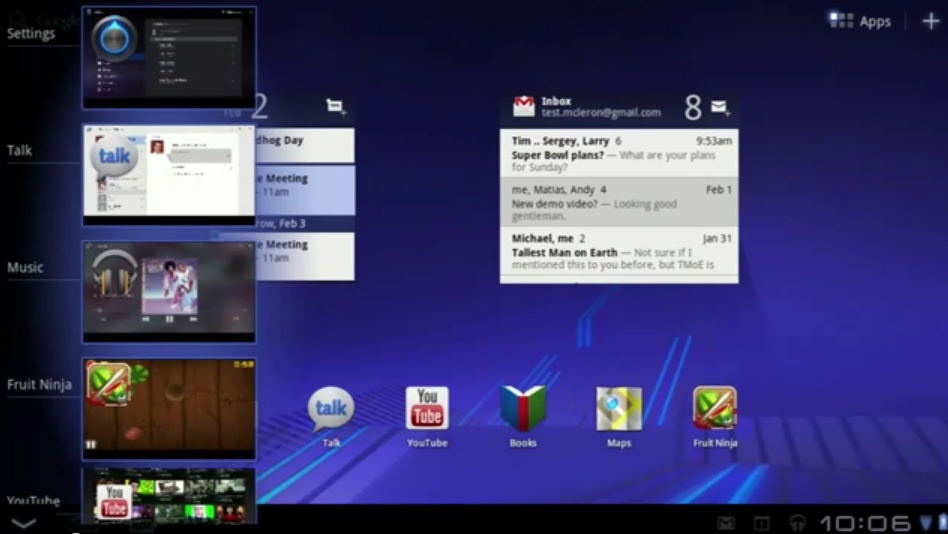Tap the headphones notification icon in system bar

pos(797,522)
